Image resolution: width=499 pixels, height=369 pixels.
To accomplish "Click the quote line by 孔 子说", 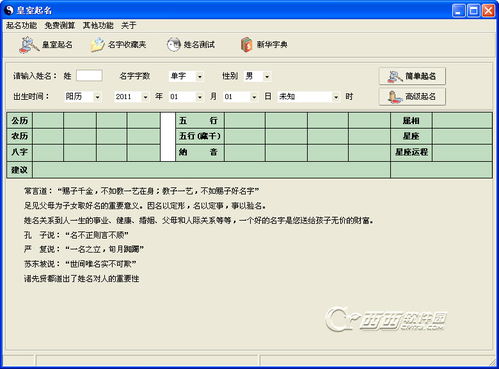I will [76, 235].
